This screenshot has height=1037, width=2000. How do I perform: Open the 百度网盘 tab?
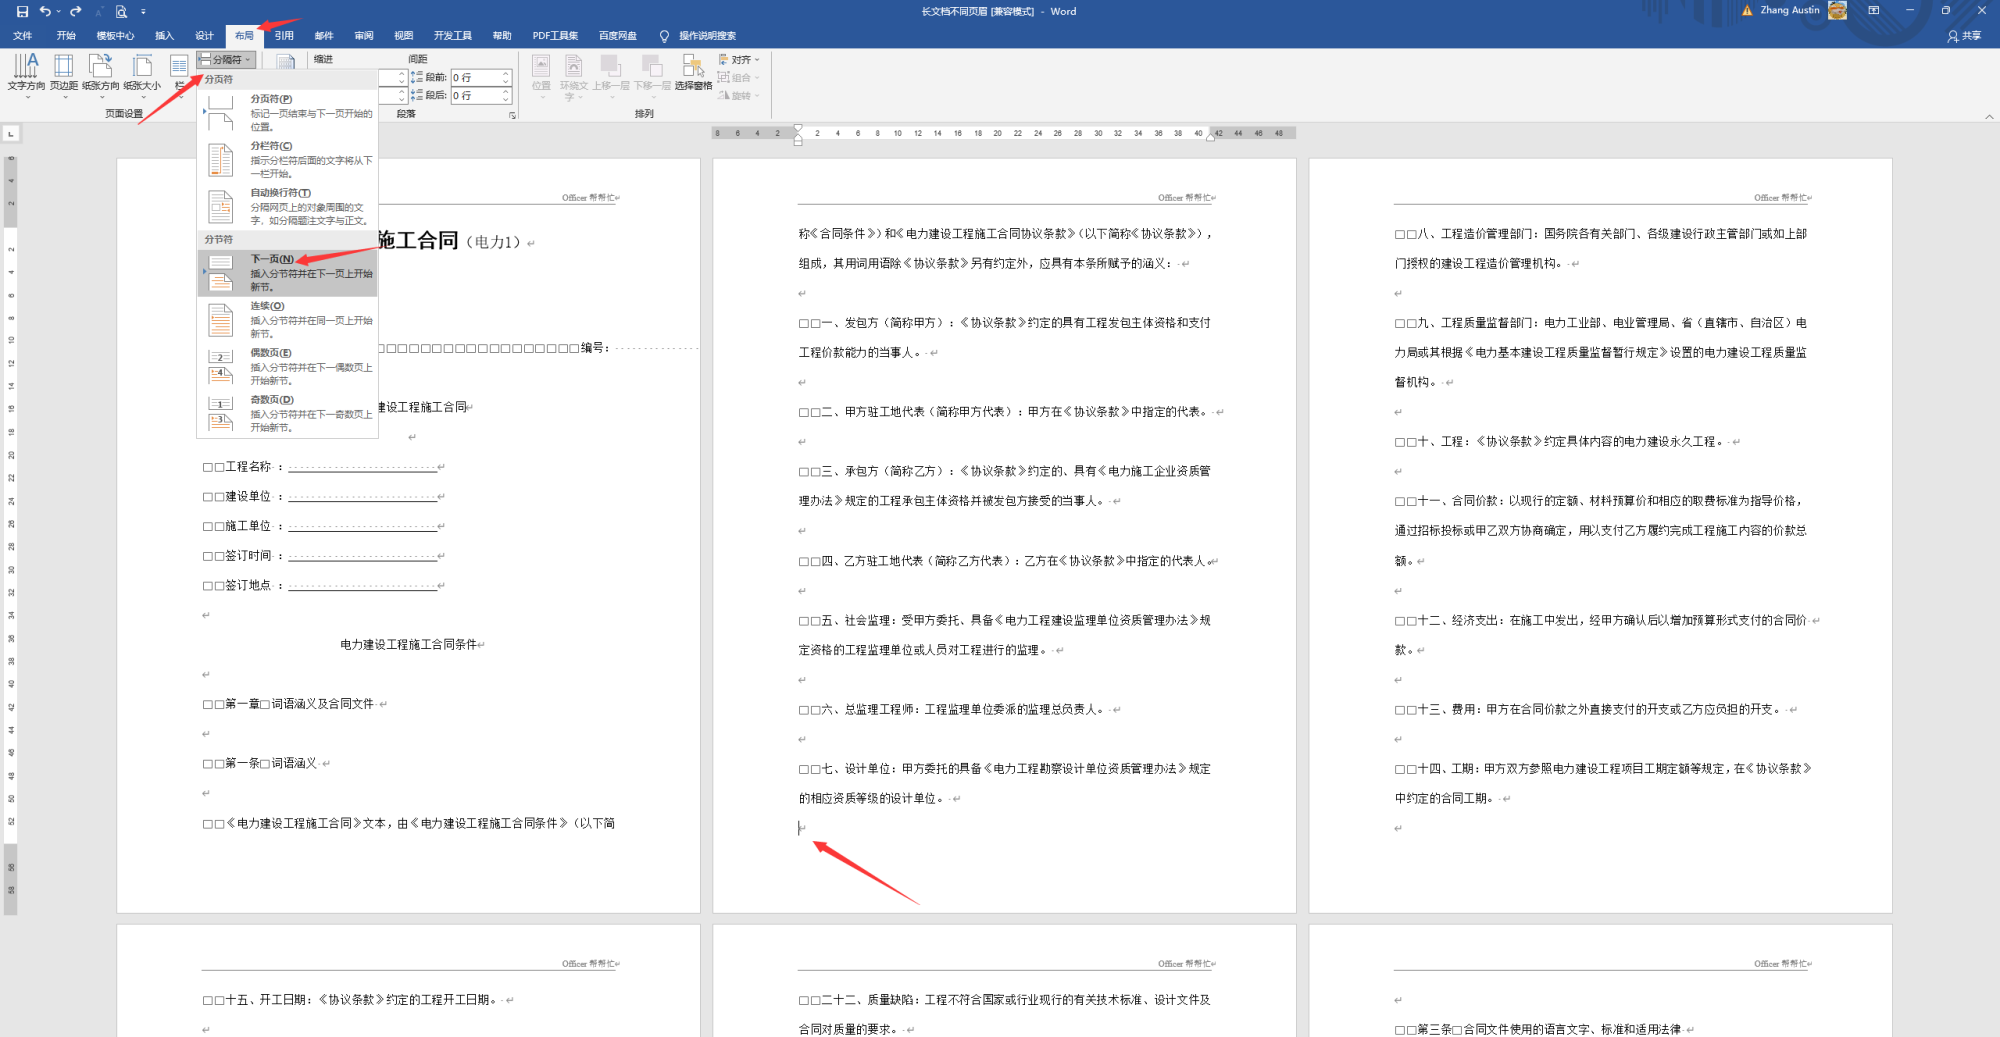point(618,36)
